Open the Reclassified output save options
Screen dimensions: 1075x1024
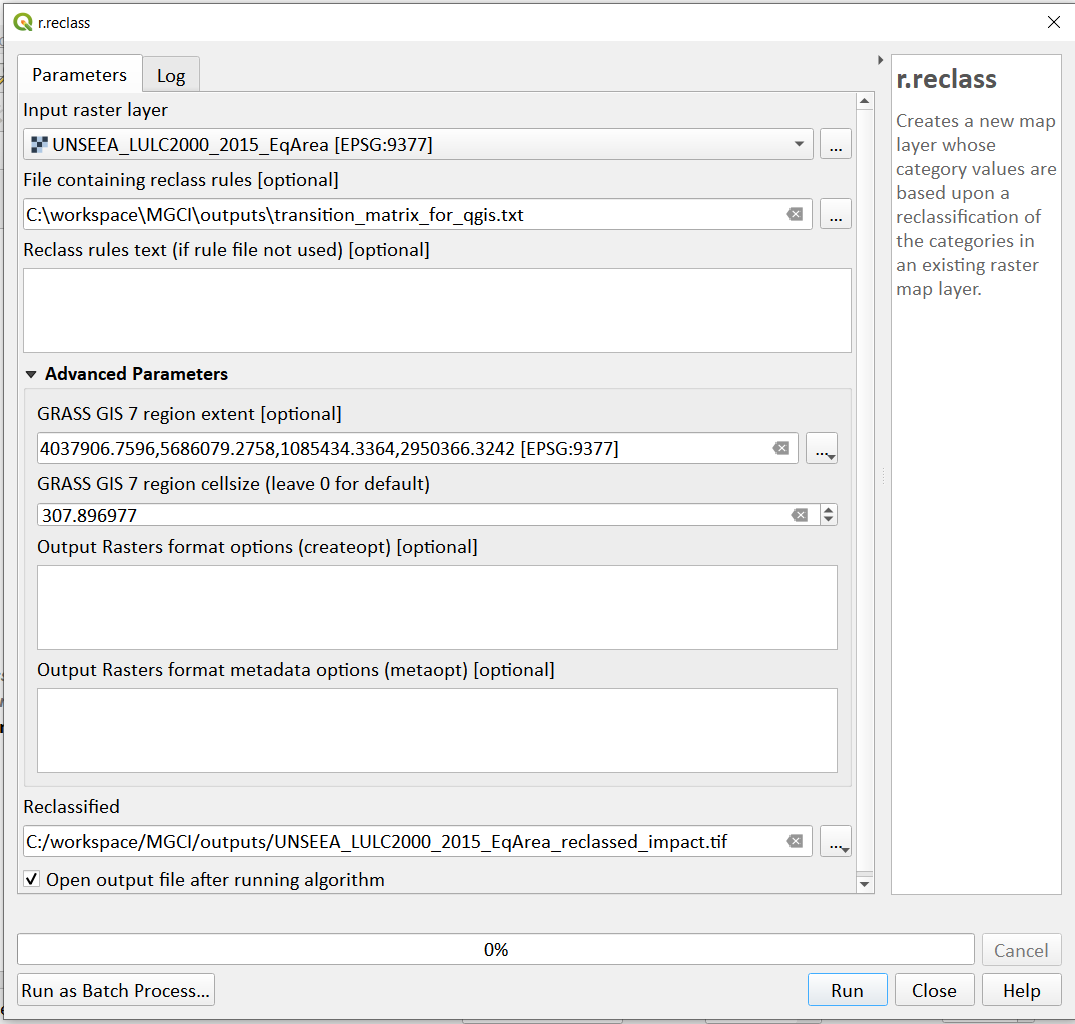[x=836, y=841]
